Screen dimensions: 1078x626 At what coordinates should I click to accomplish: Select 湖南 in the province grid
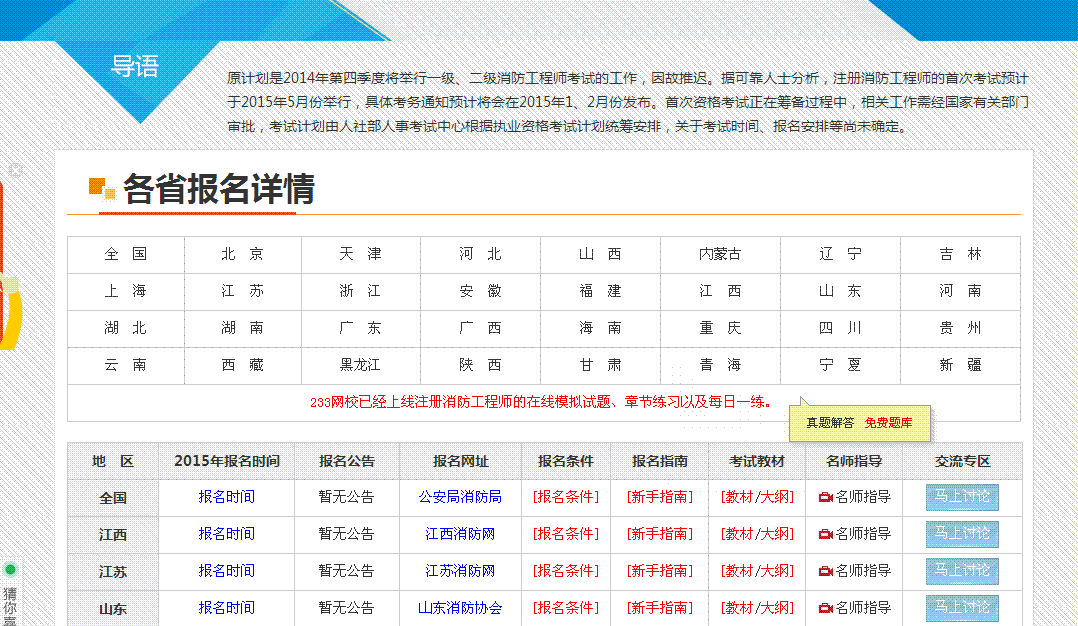[243, 328]
